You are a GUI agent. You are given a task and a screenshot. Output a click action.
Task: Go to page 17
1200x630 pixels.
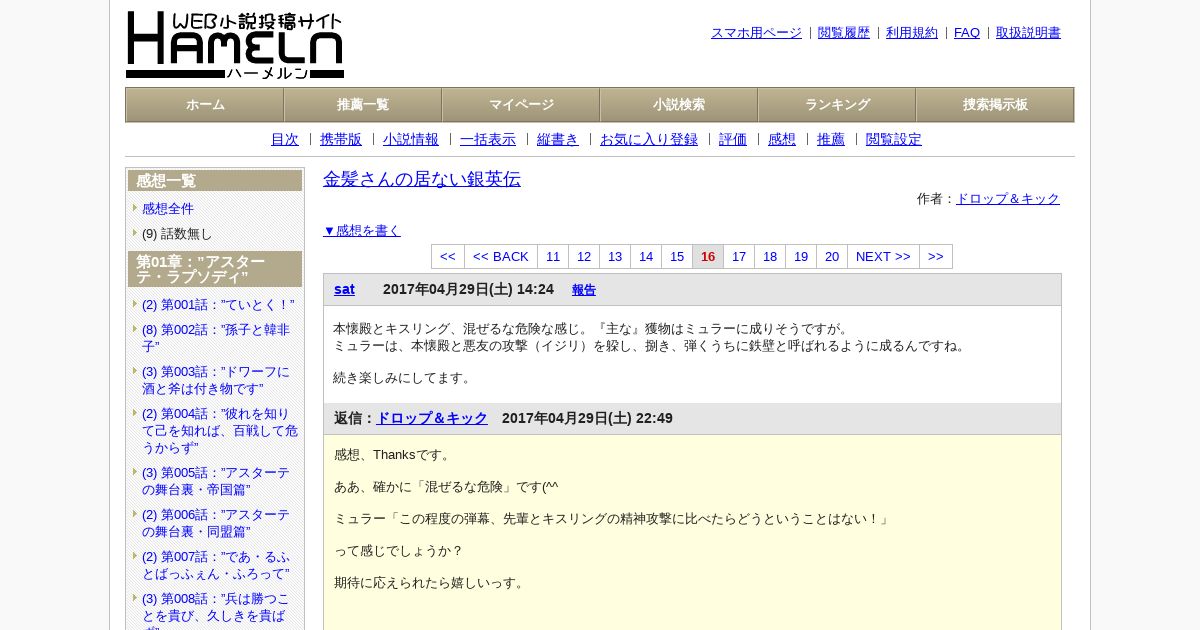click(739, 257)
